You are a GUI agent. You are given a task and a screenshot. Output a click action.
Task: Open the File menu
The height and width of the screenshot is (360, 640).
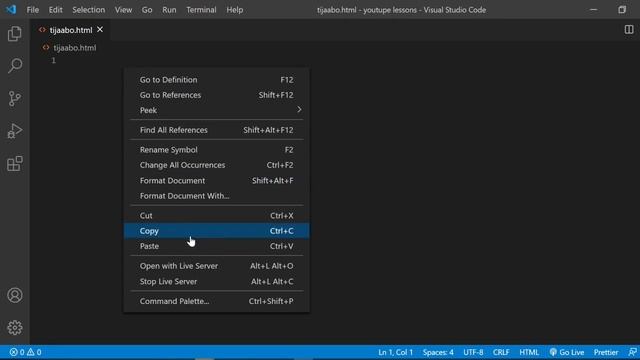point(33,9)
